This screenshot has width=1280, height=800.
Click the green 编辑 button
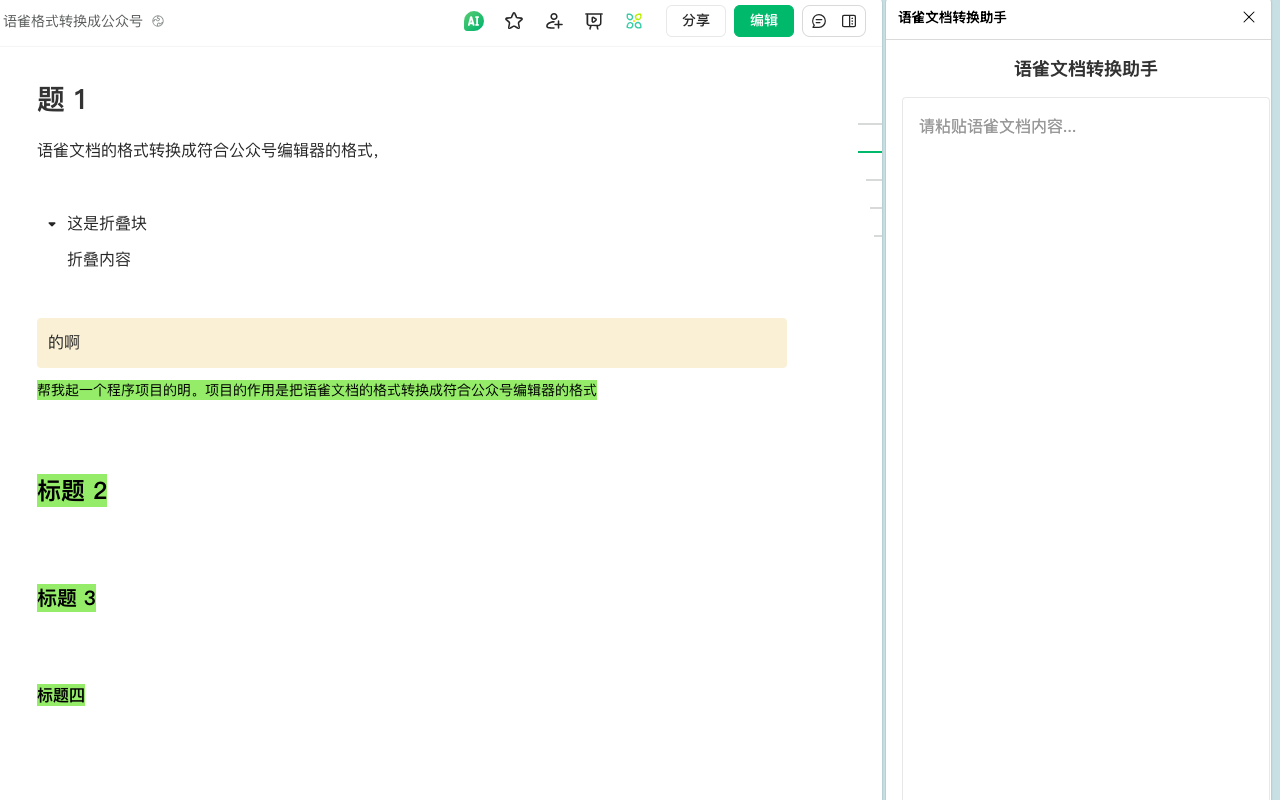764,21
